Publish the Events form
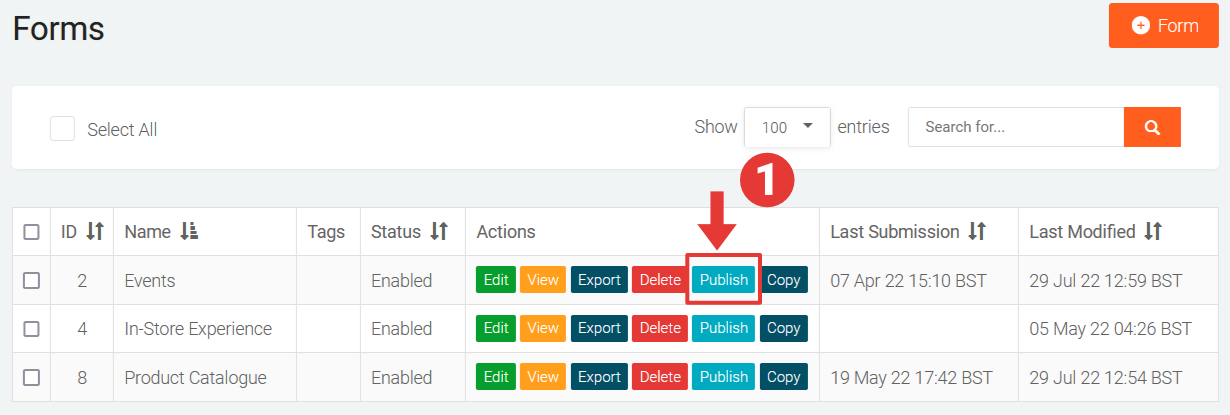 (724, 280)
